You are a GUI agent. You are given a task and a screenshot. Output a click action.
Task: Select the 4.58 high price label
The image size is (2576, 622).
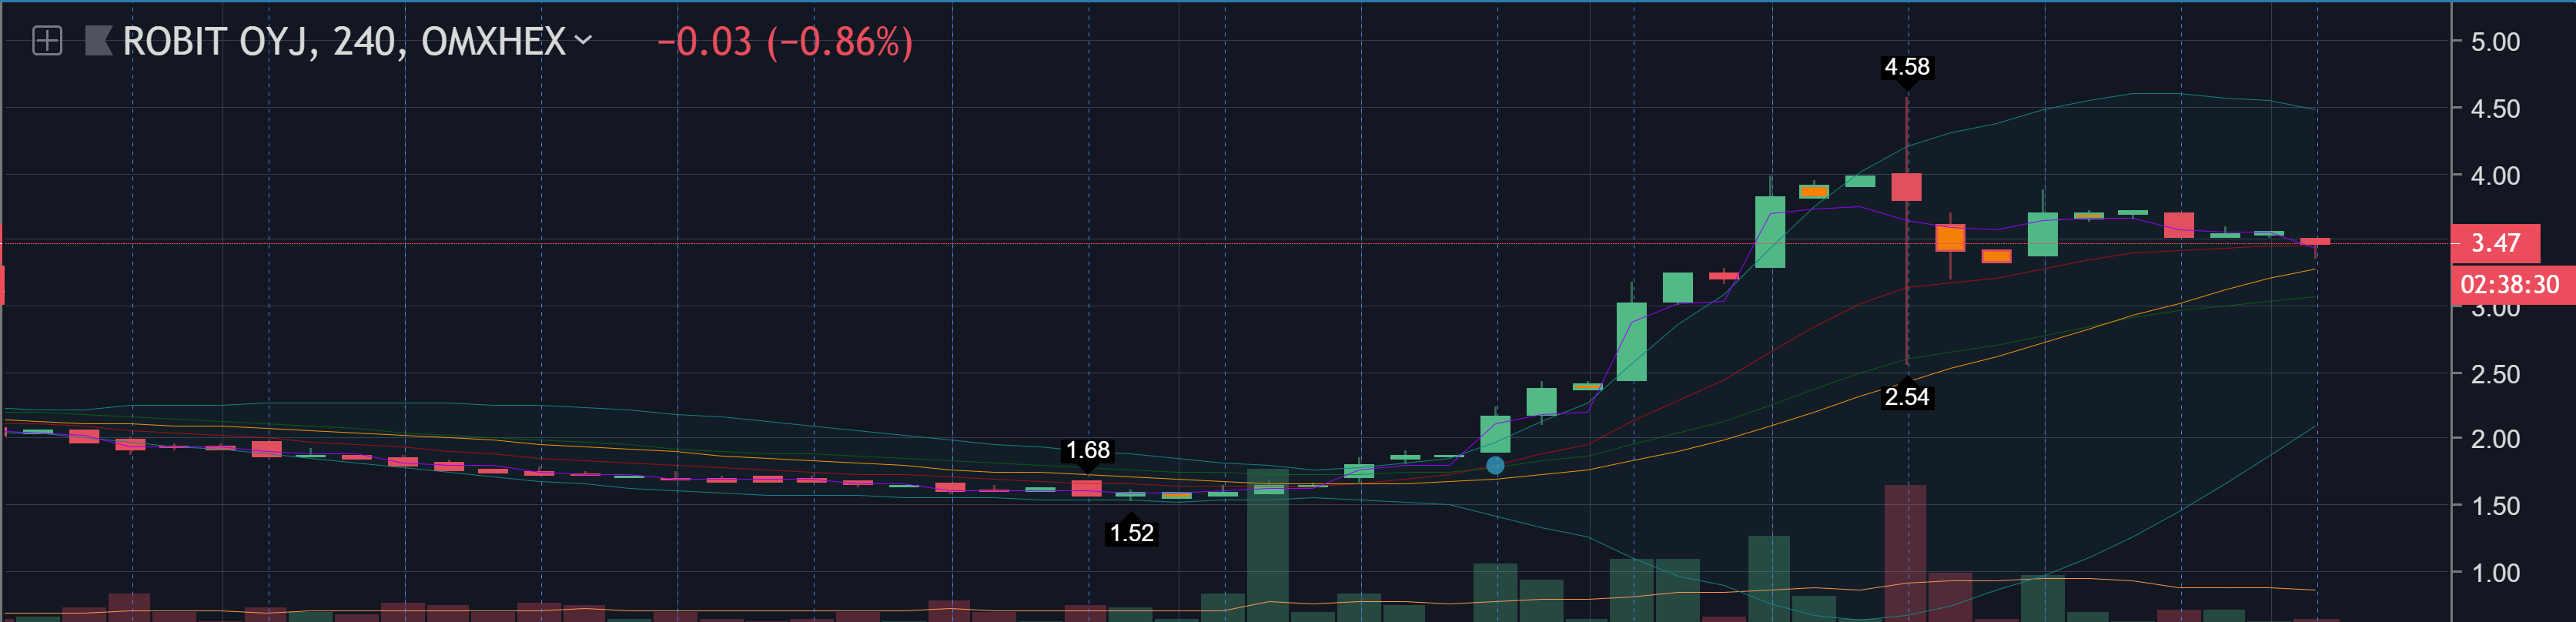1906,67
